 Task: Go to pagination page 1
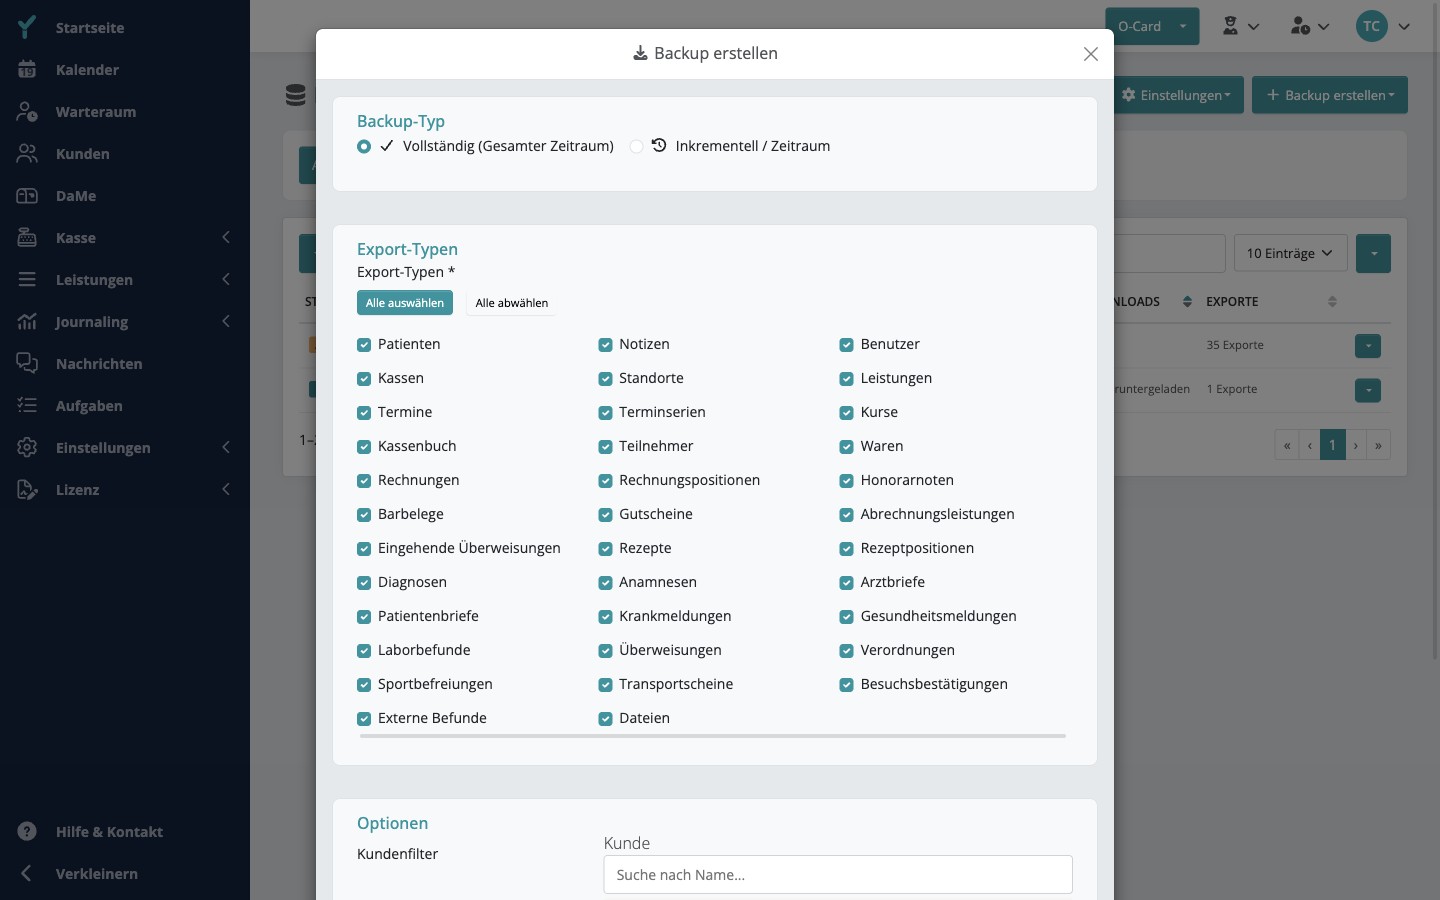(1332, 445)
